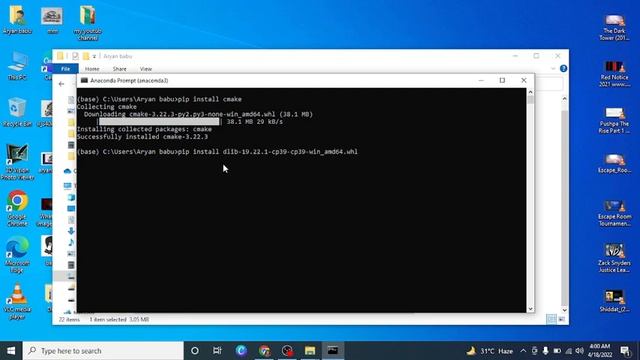Minimize the Anaconda Prompt window
This screenshot has height=360, width=640.
[x=481, y=80]
